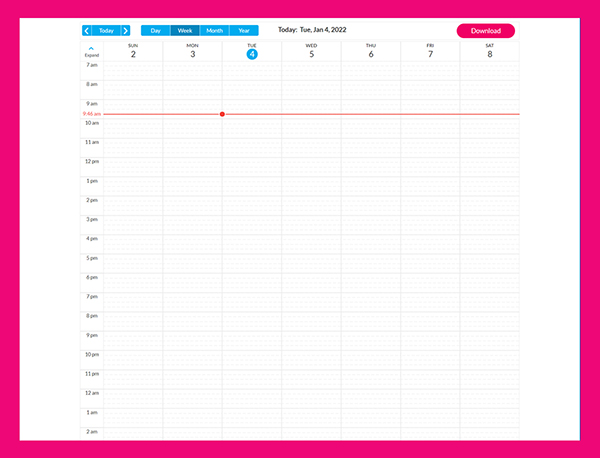The width and height of the screenshot is (600, 458).
Task: Switch to Week view
Action: point(185,31)
